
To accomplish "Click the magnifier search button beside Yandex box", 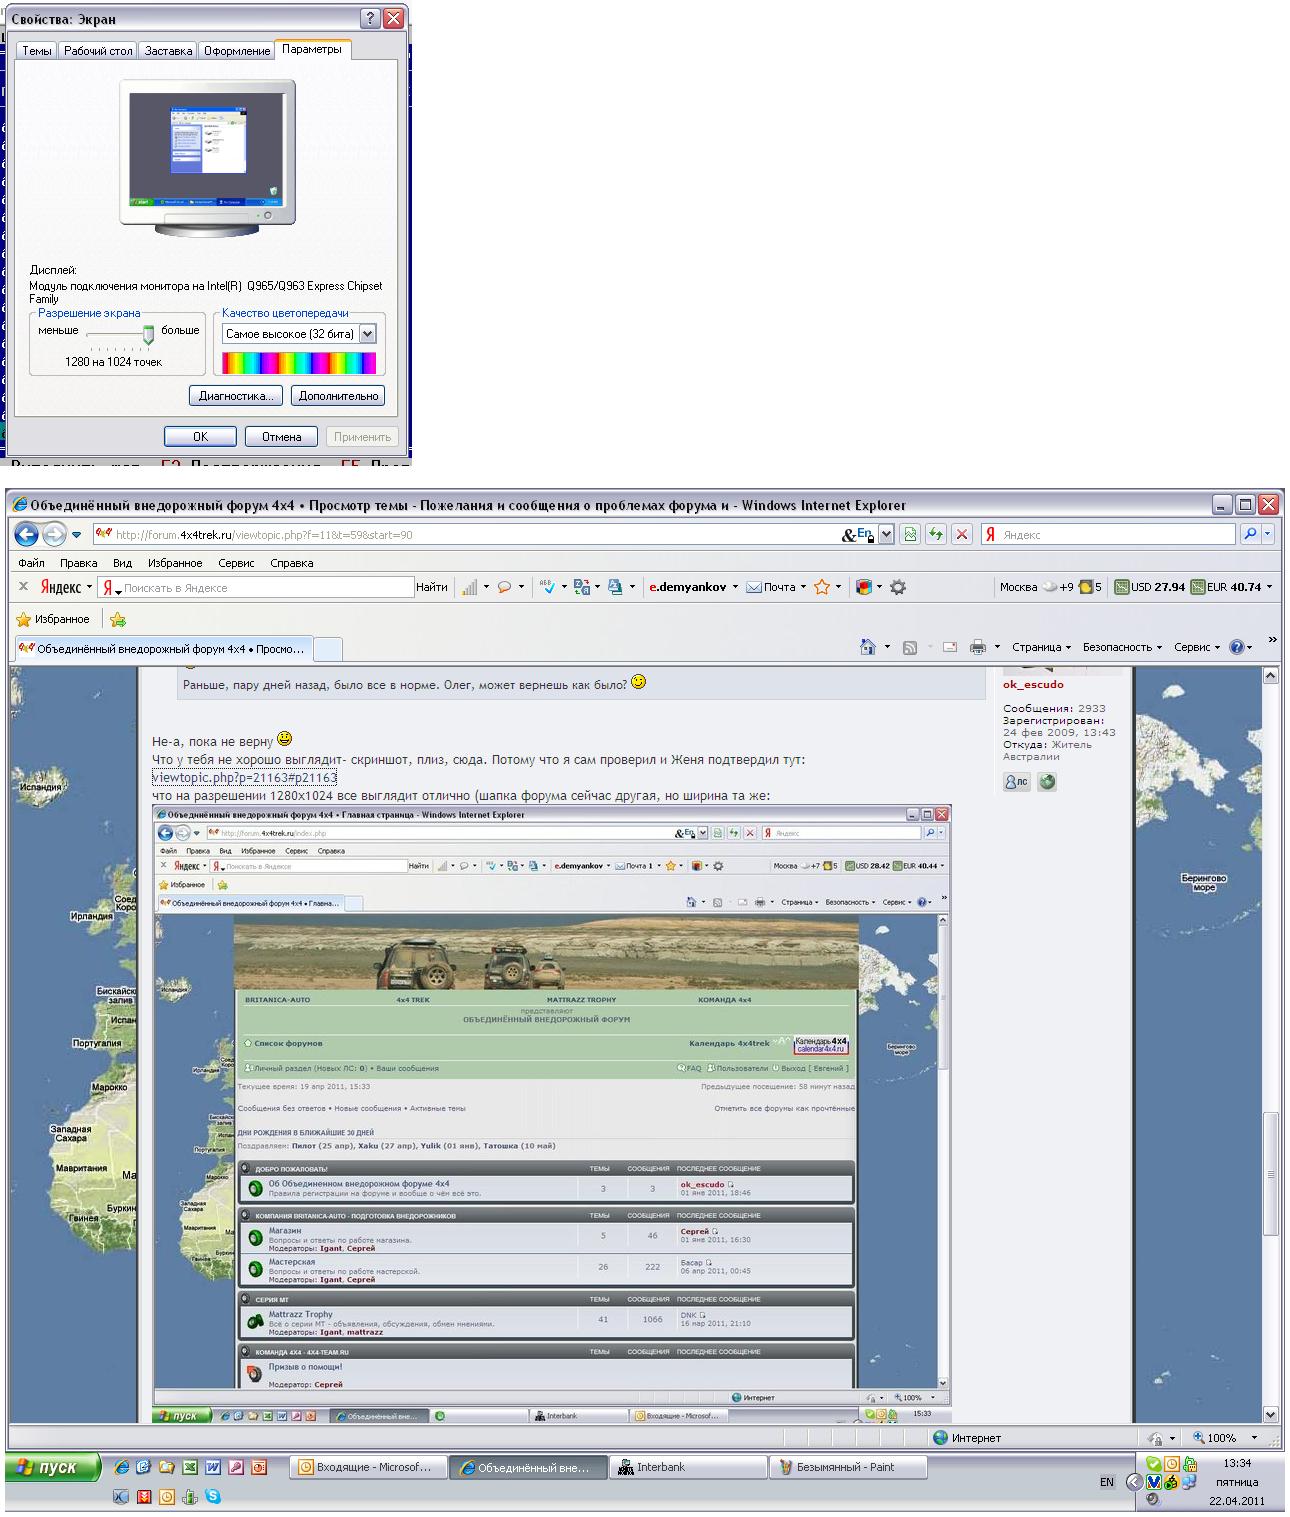I will pyautogui.click(x=1250, y=534).
